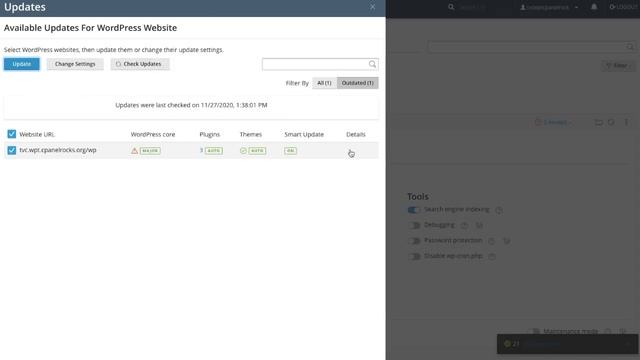Open Change Settings for selected sites
The image size is (640, 360).
click(x=75, y=64)
